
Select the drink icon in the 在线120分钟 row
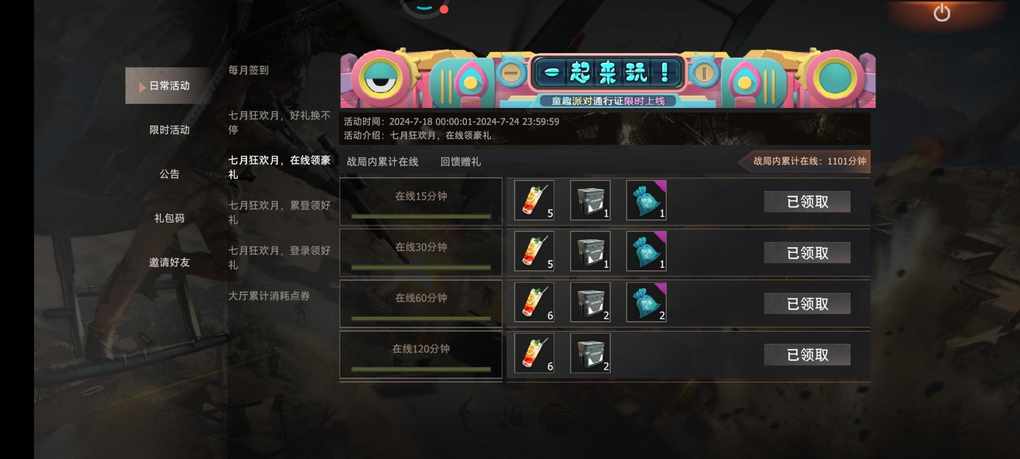(534, 353)
